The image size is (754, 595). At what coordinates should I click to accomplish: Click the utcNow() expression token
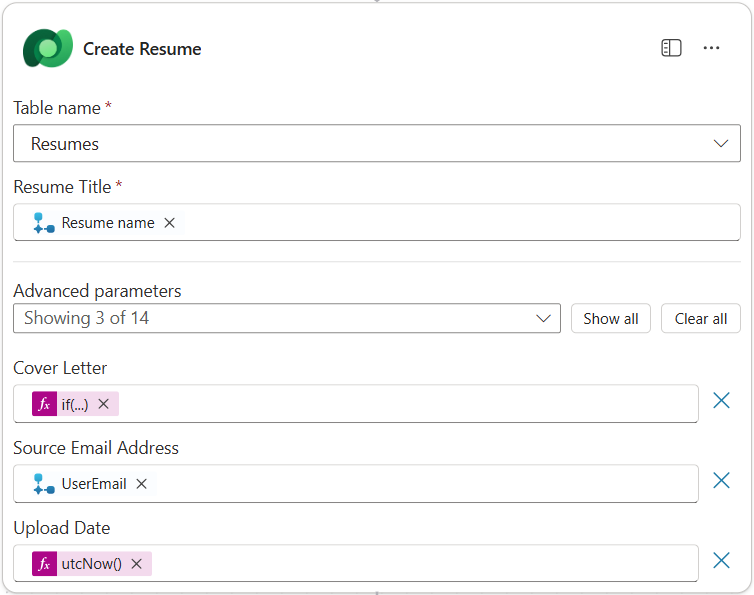tap(90, 564)
